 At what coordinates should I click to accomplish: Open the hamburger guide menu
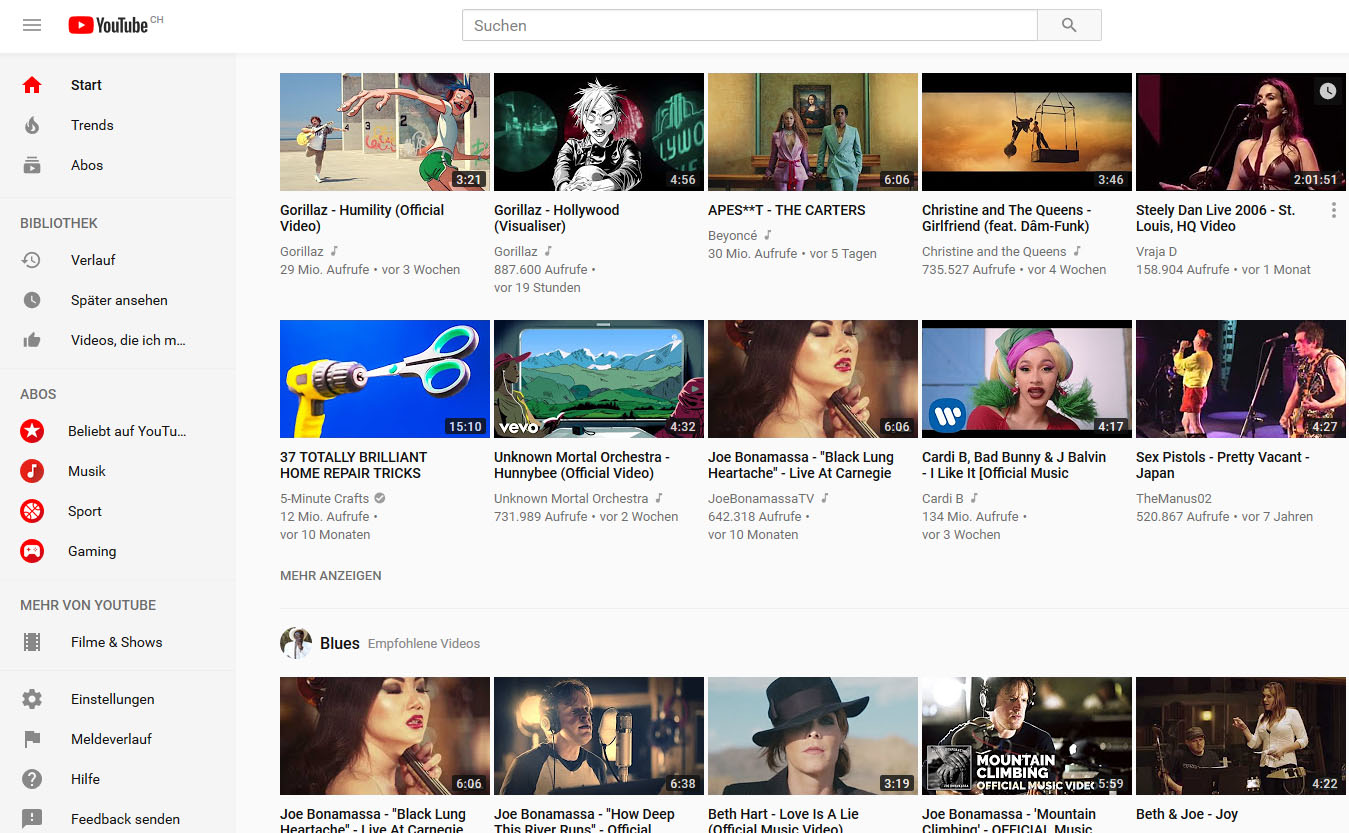pos(32,25)
